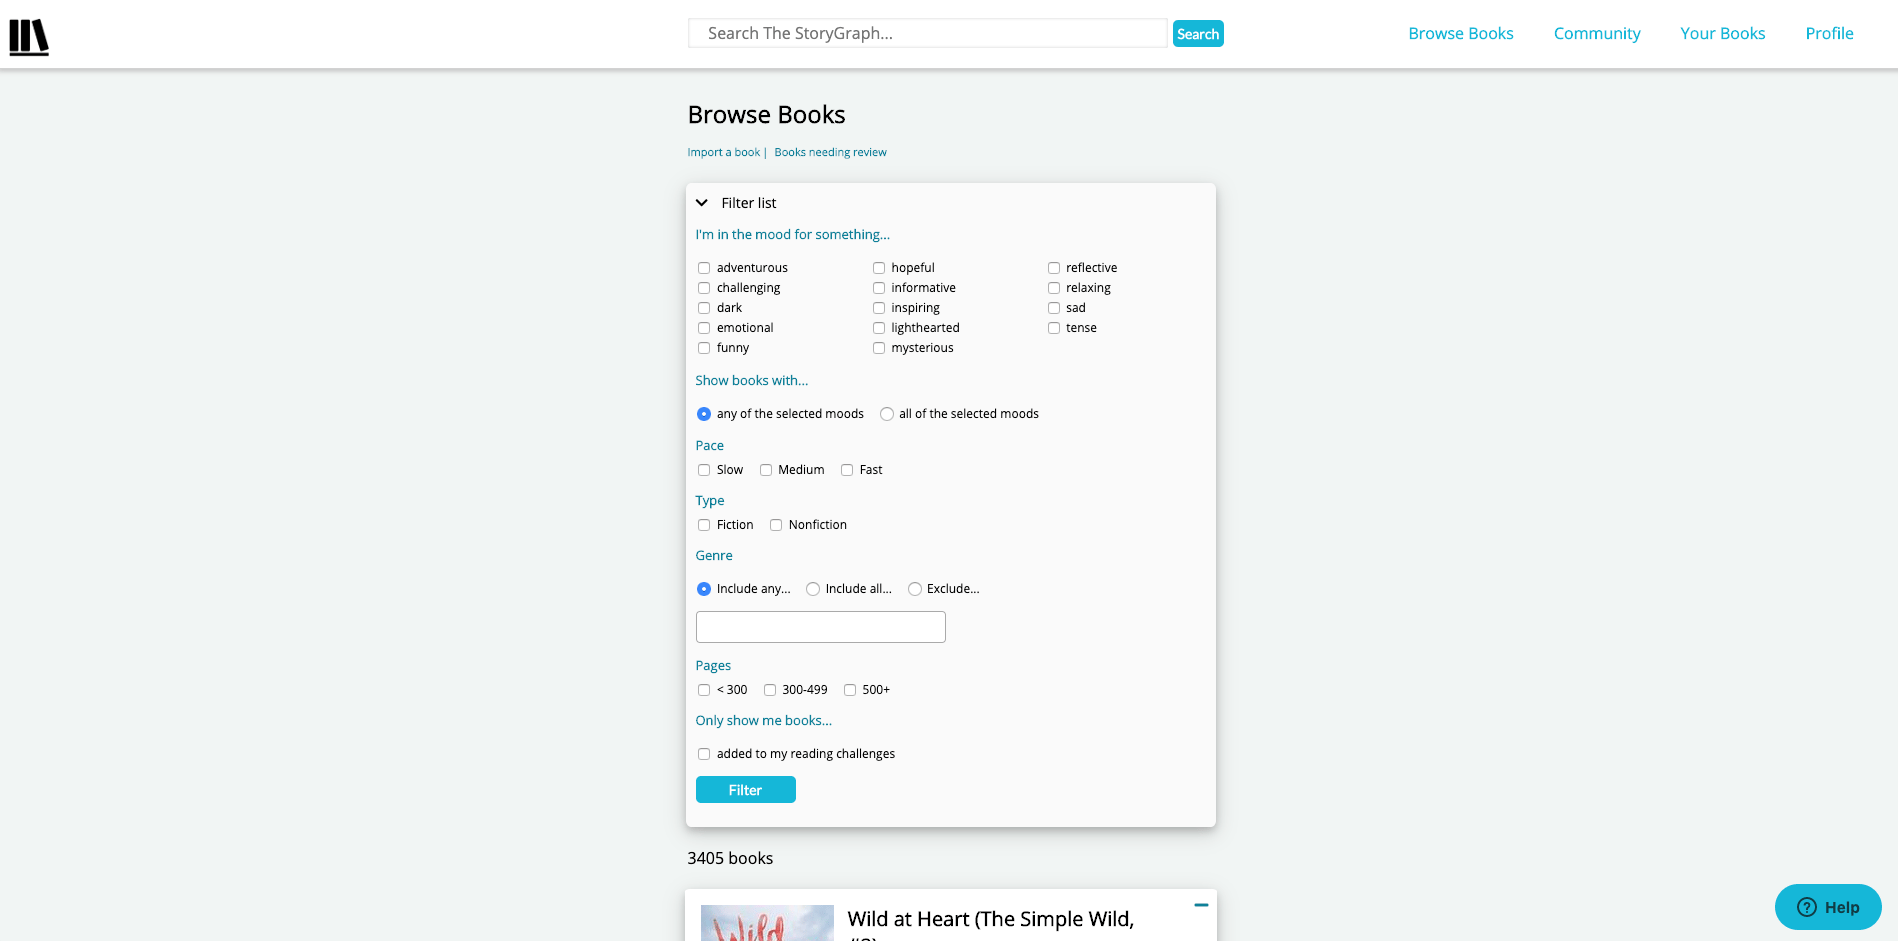Open Your Books in navigation
1898x941 pixels.
click(1723, 33)
